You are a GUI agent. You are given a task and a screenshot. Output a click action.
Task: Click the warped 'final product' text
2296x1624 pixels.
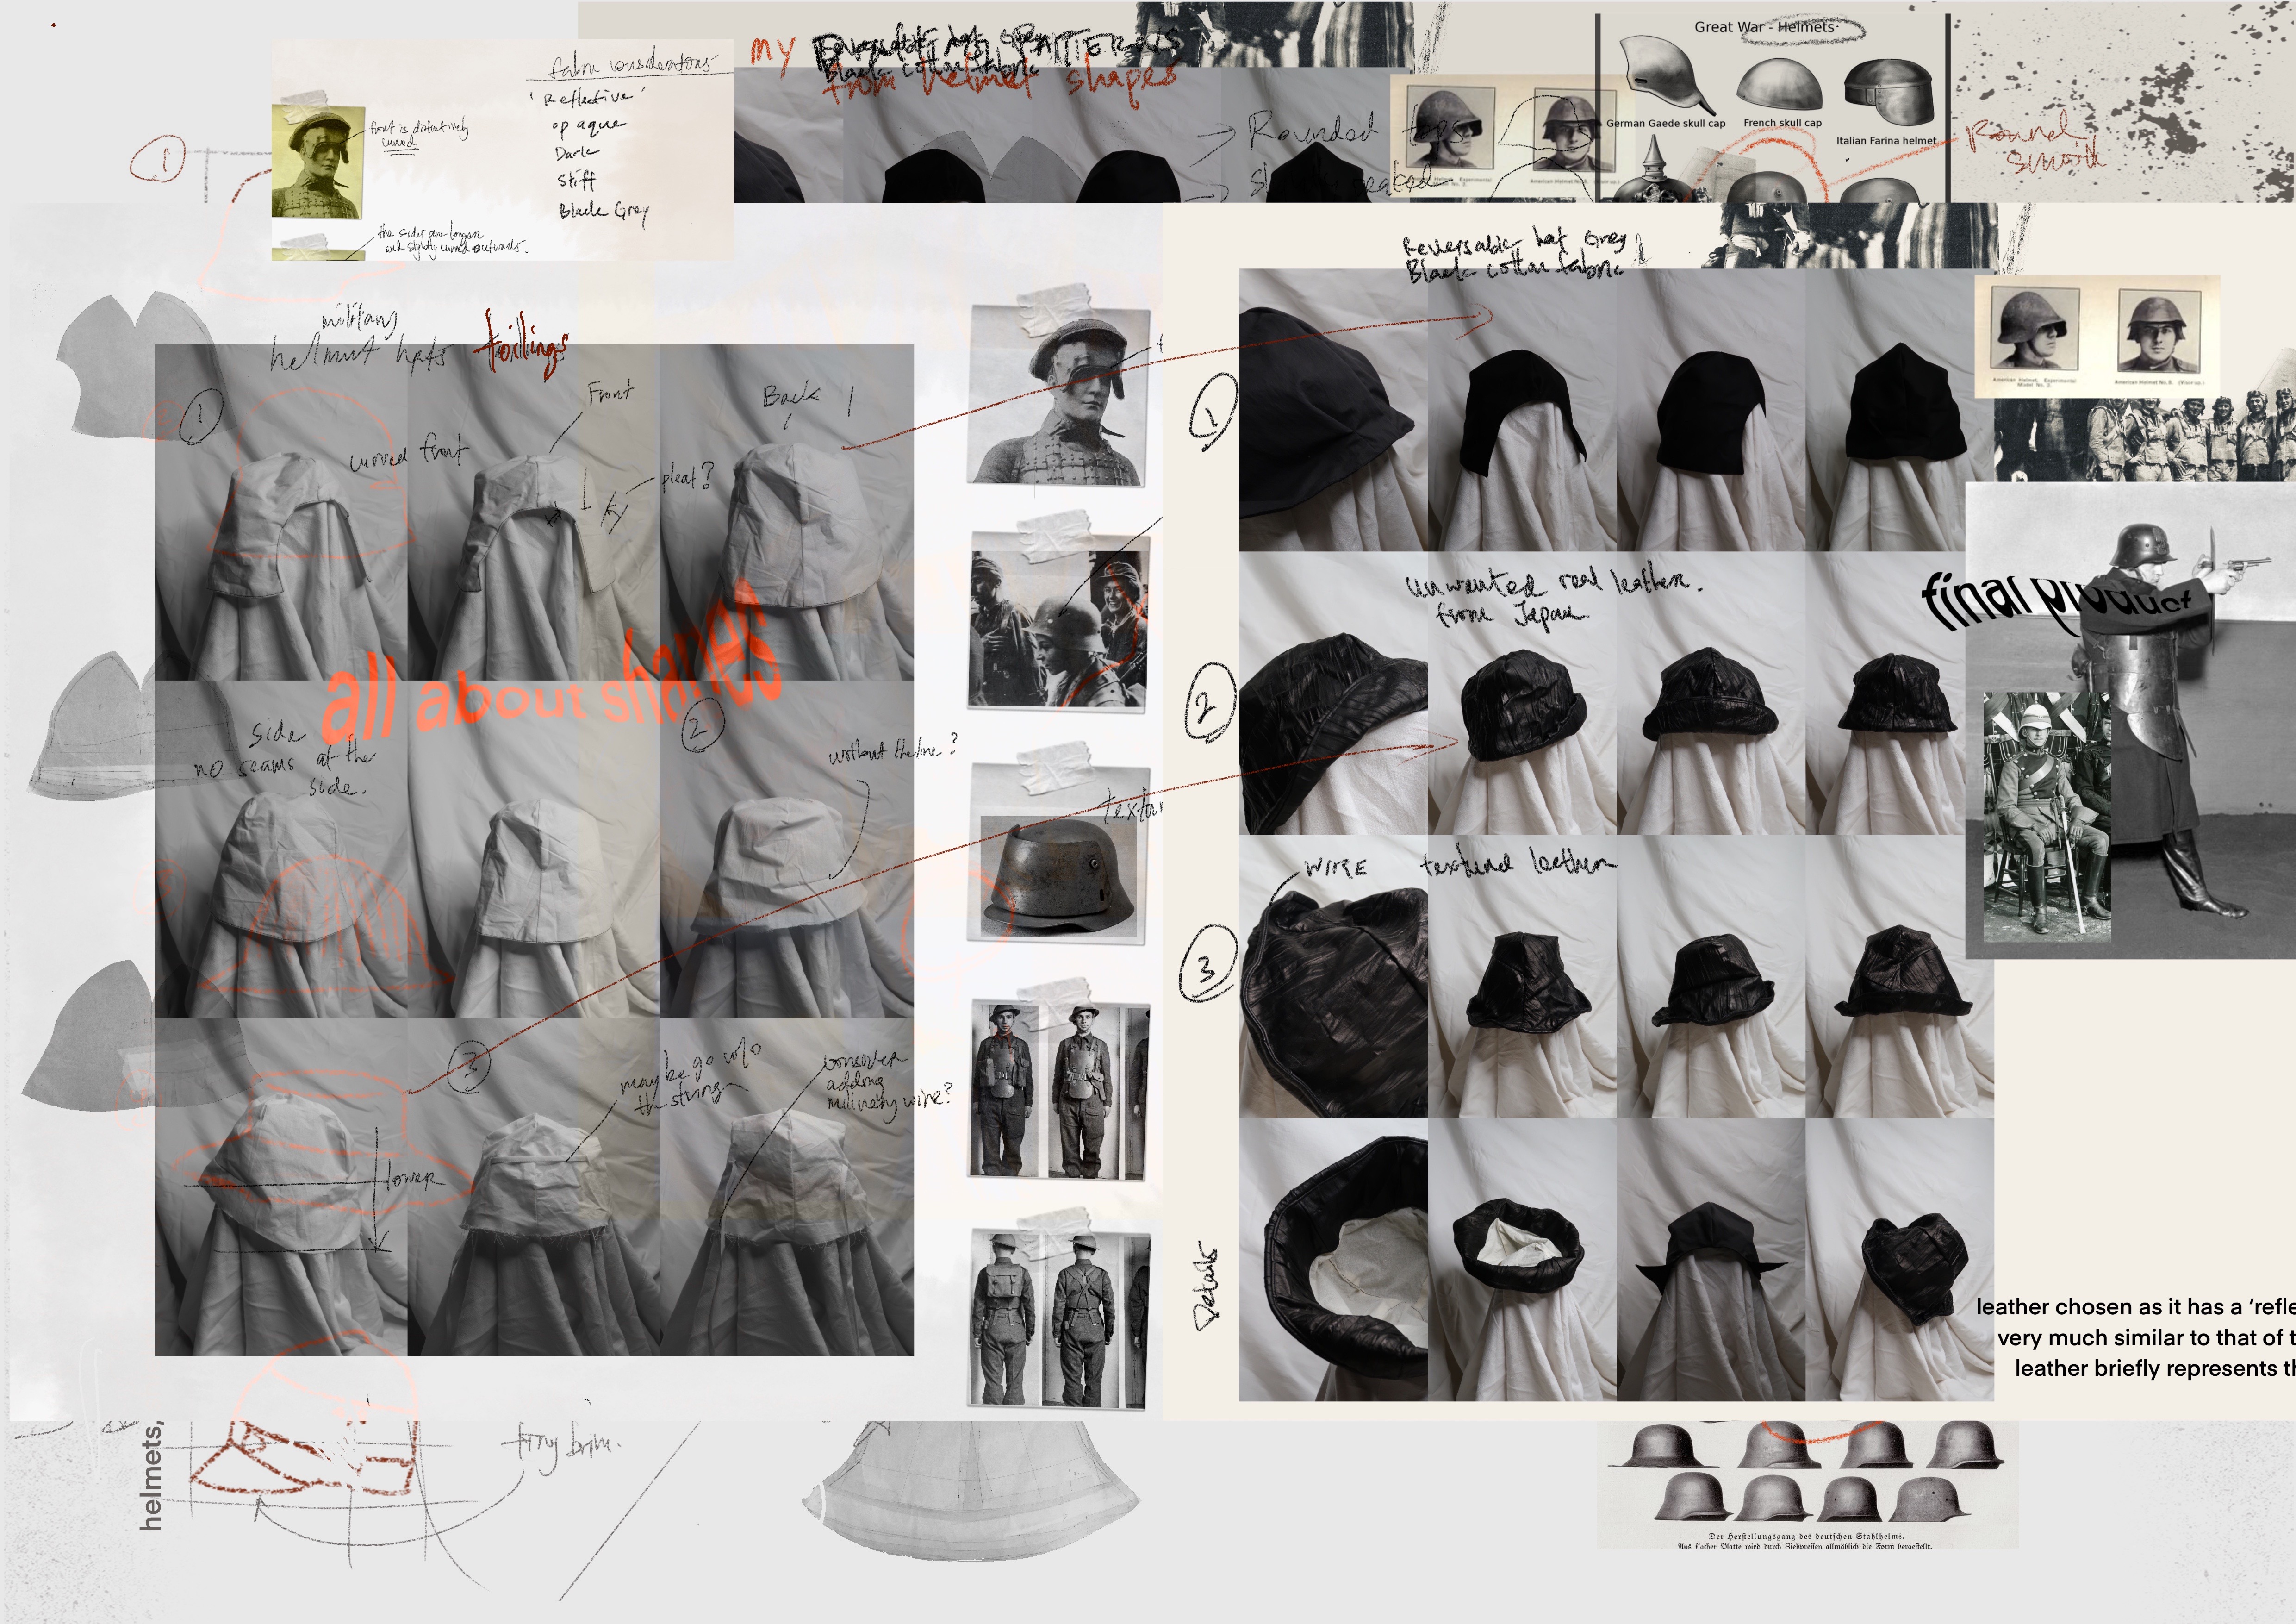[2055, 602]
